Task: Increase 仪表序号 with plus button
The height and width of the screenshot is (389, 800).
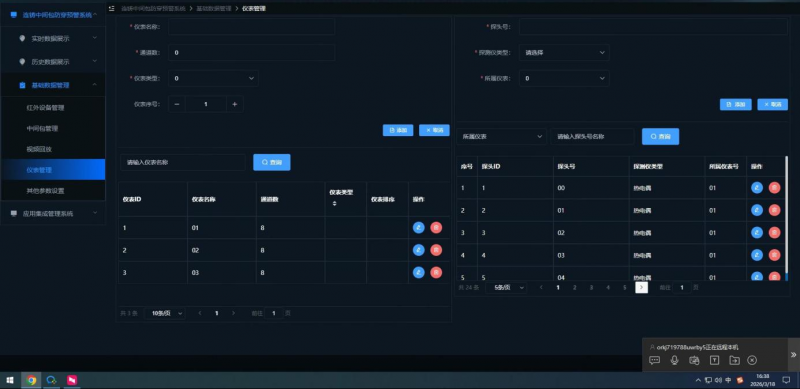Action: pos(235,104)
